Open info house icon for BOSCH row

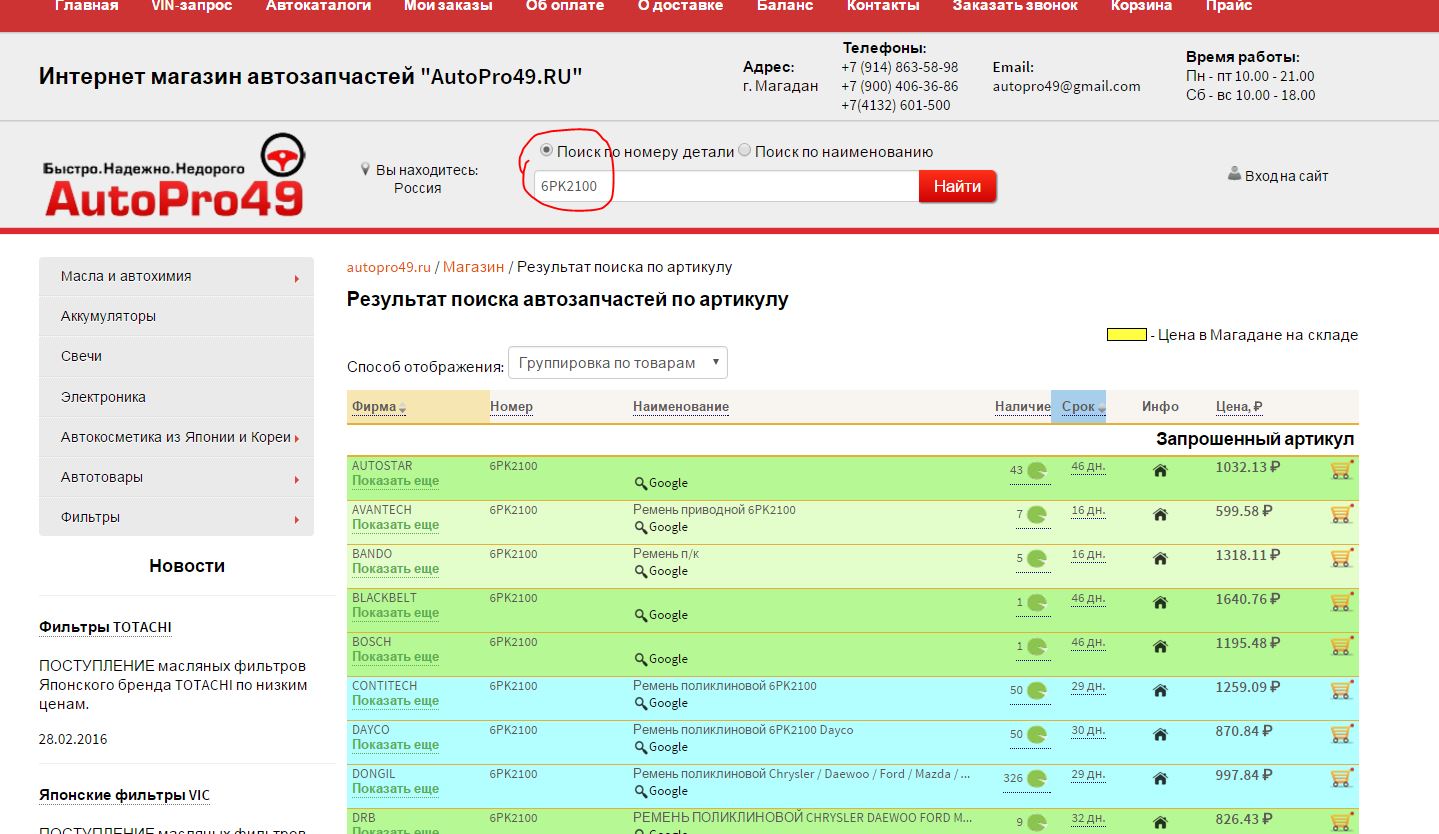click(1160, 647)
